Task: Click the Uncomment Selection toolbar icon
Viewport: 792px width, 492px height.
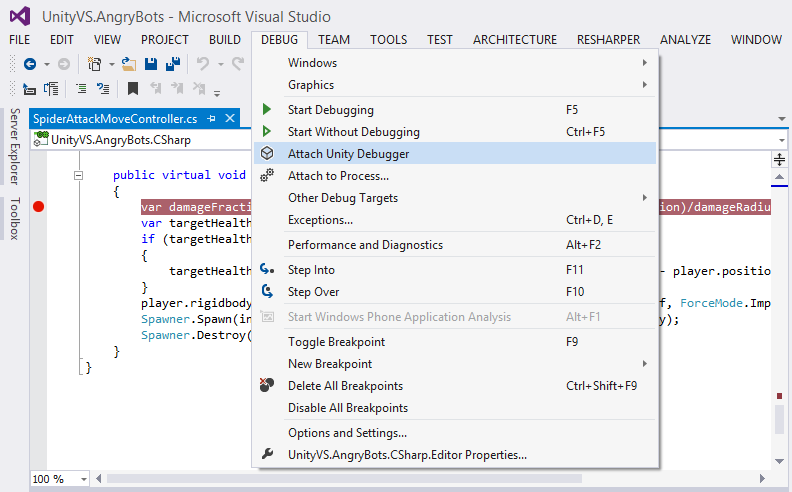Action: pyautogui.click(x=103, y=89)
